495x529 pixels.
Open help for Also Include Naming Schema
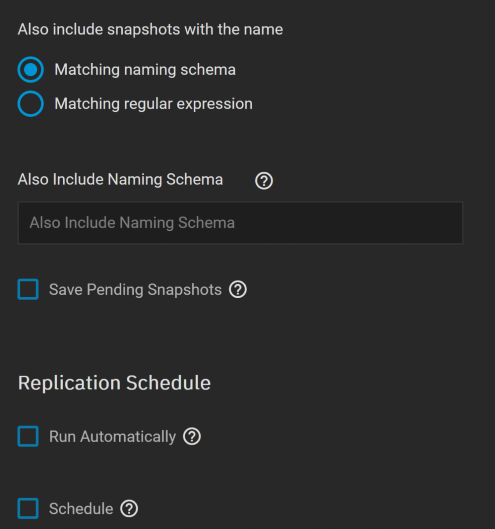tap(264, 181)
